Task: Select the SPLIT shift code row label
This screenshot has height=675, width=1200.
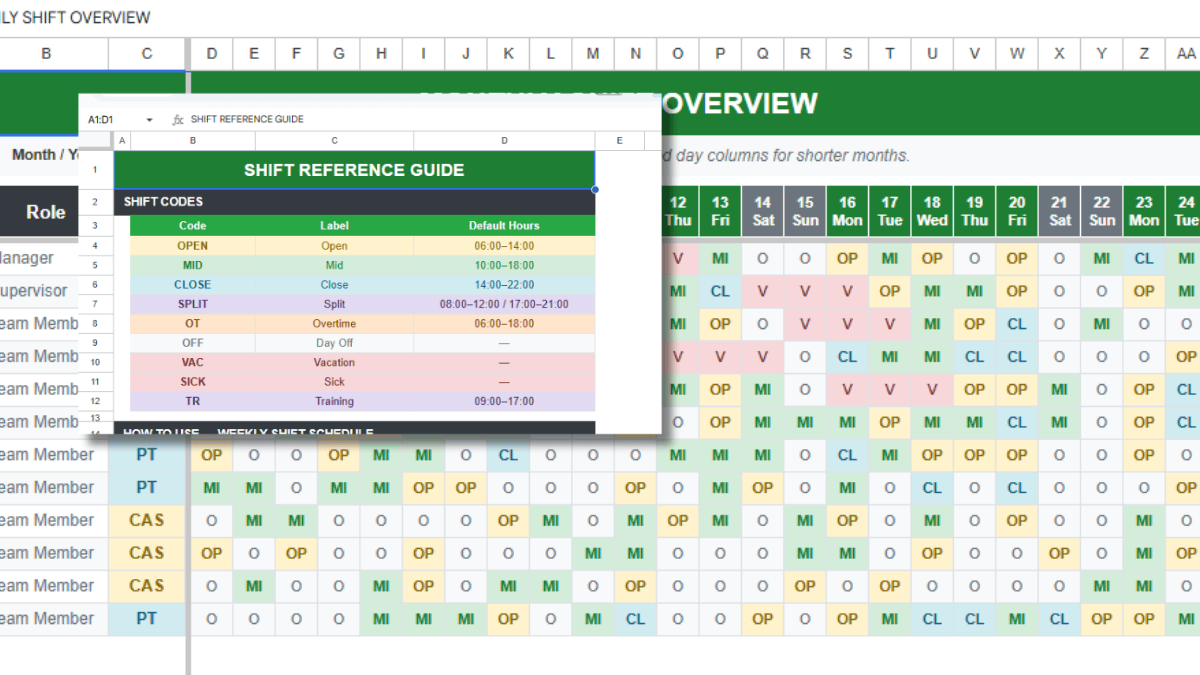Action: point(192,304)
